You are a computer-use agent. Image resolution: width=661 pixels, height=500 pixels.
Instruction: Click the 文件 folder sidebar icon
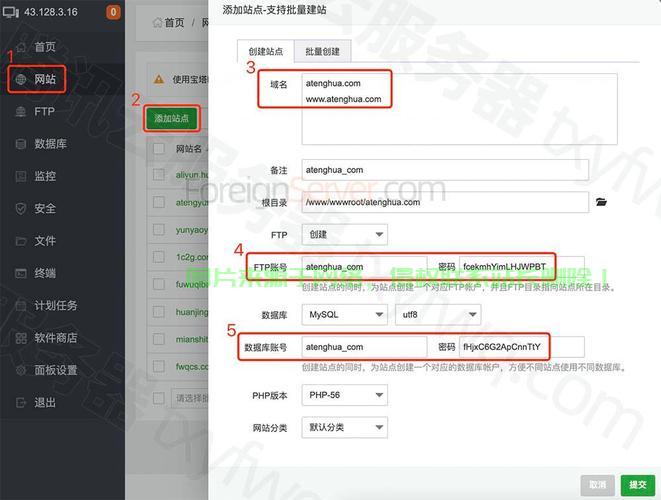click(x=21, y=241)
